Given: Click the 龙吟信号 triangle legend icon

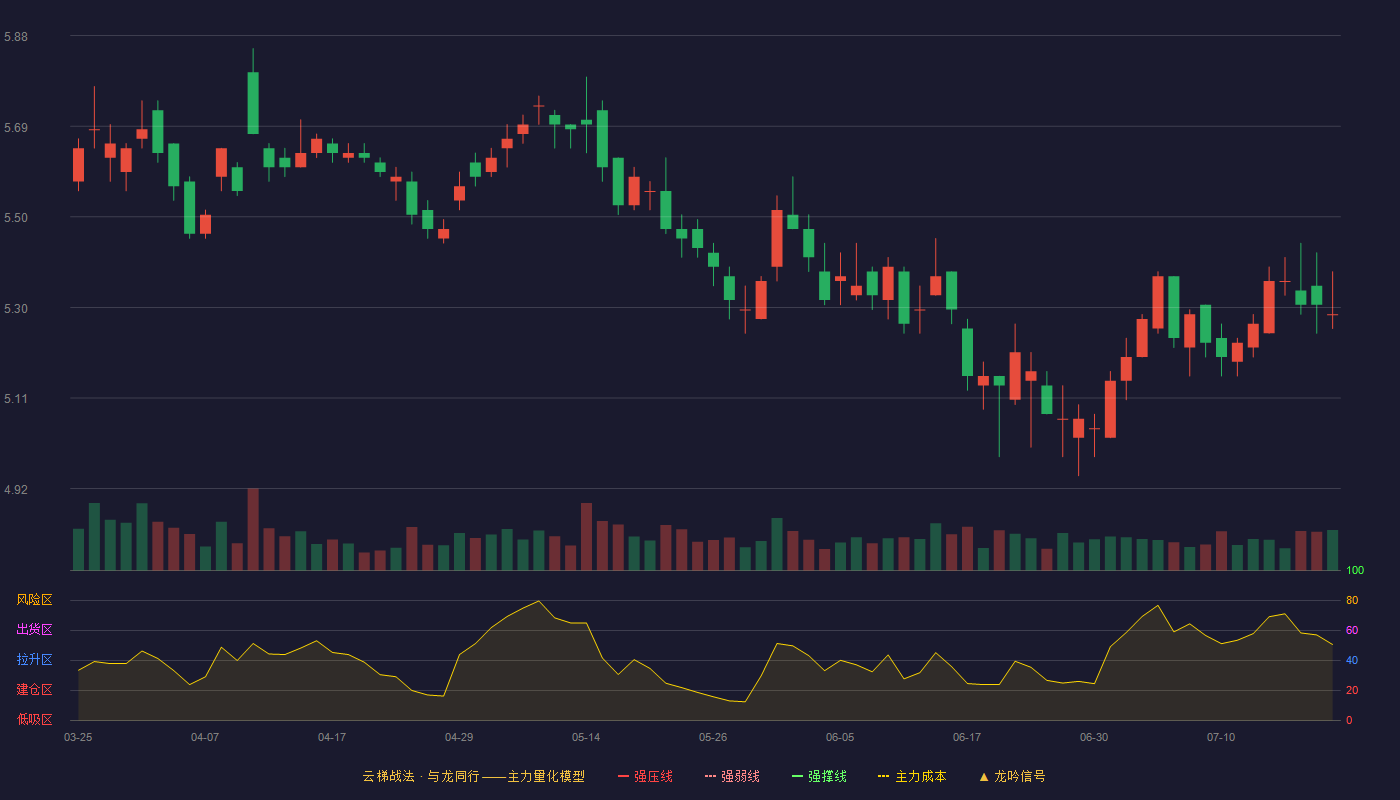Looking at the screenshot, I should pyautogui.click(x=984, y=776).
